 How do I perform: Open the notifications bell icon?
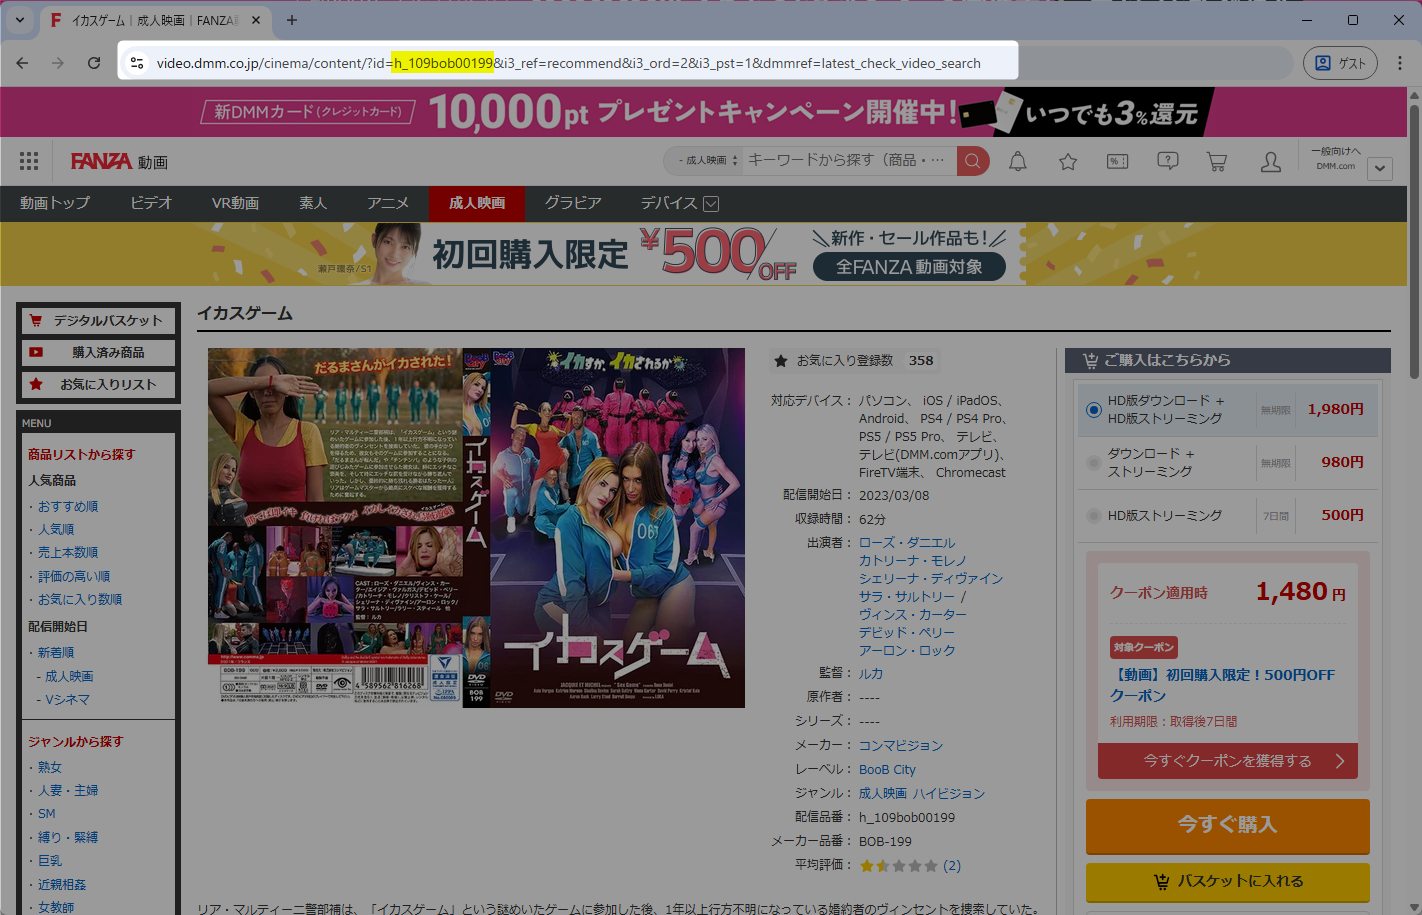click(x=1017, y=162)
